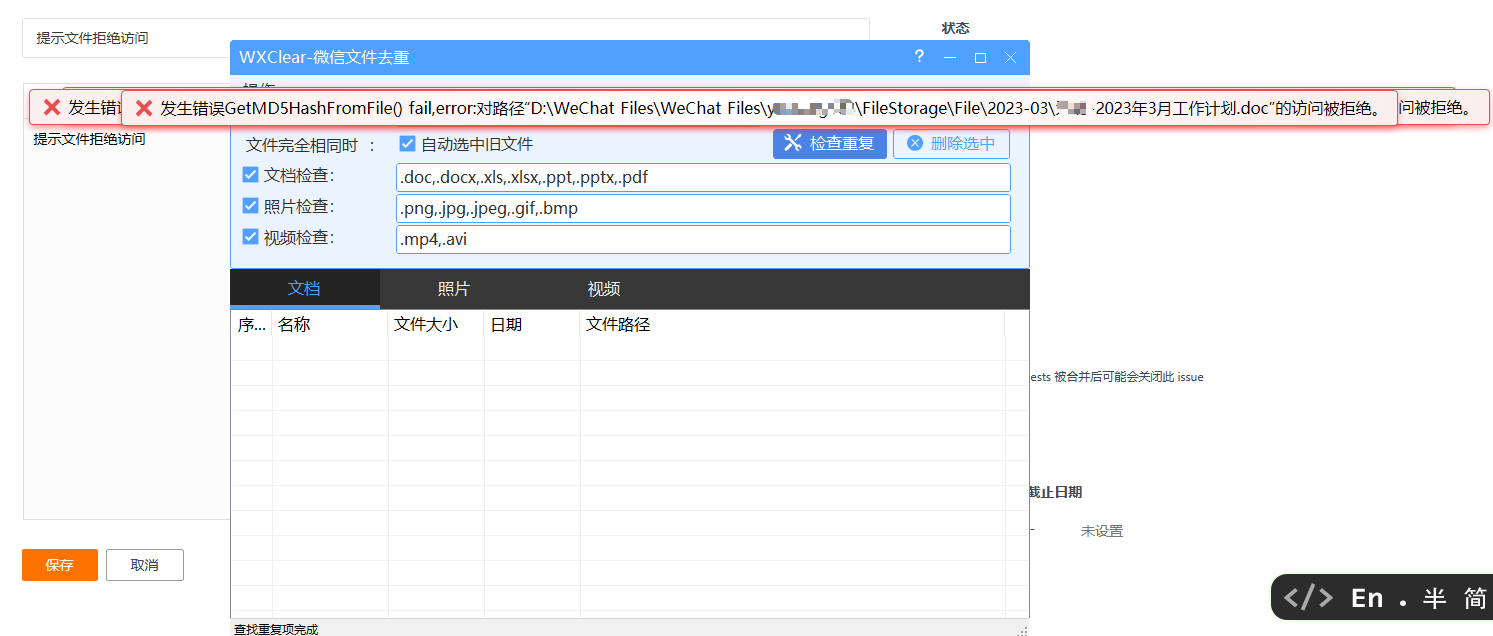Click the 未设置 deadline value
The width and height of the screenshot is (1493, 636).
[1102, 532]
